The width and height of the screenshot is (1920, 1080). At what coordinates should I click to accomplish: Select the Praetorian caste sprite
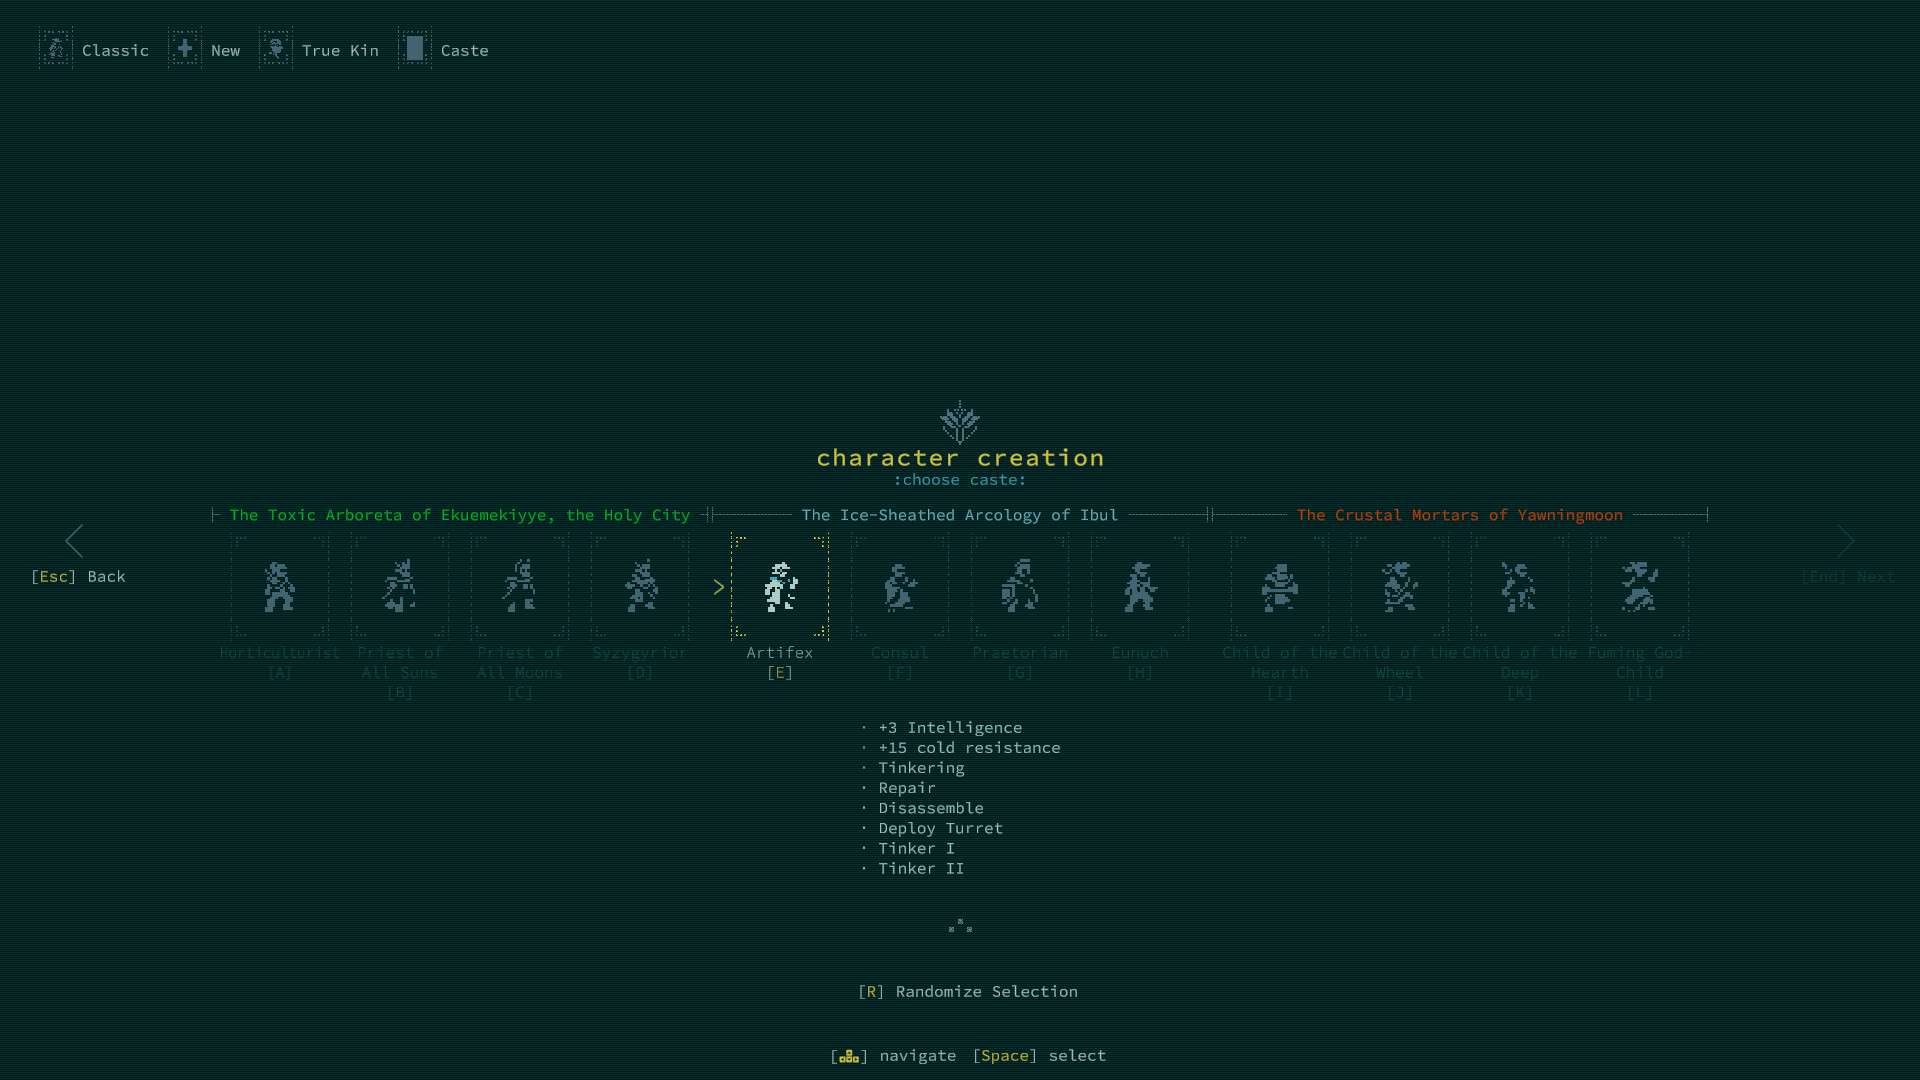(x=1020, y=587)
